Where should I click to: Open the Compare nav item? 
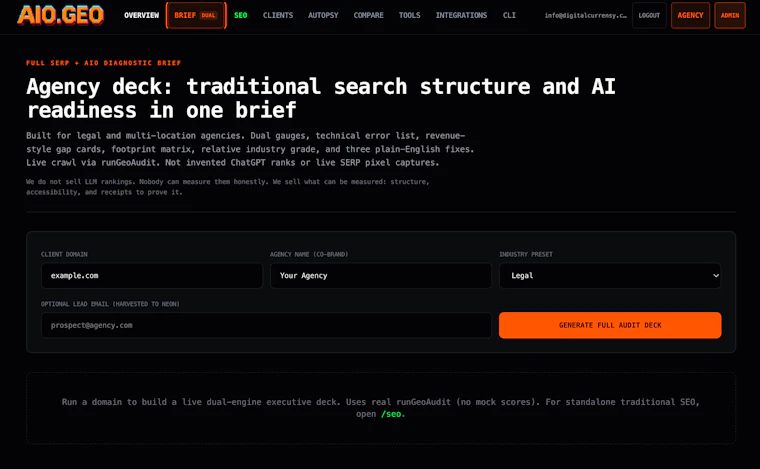click(368, 16)
